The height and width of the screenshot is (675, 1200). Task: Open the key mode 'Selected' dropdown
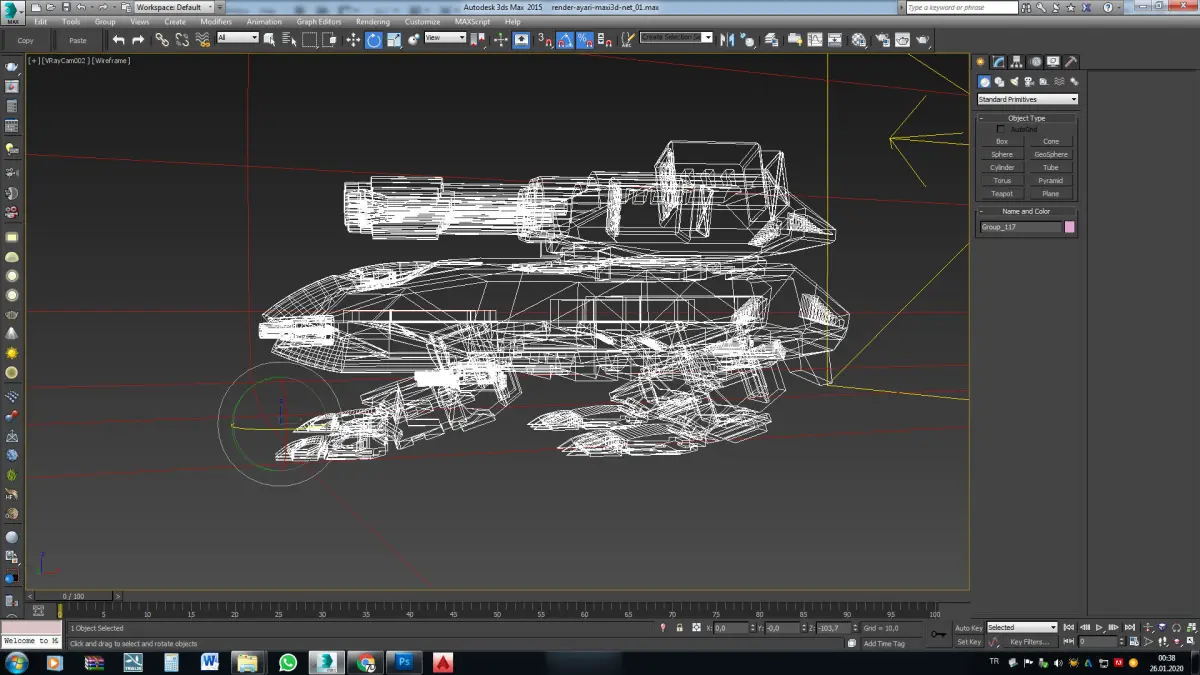click(1022, 628)
